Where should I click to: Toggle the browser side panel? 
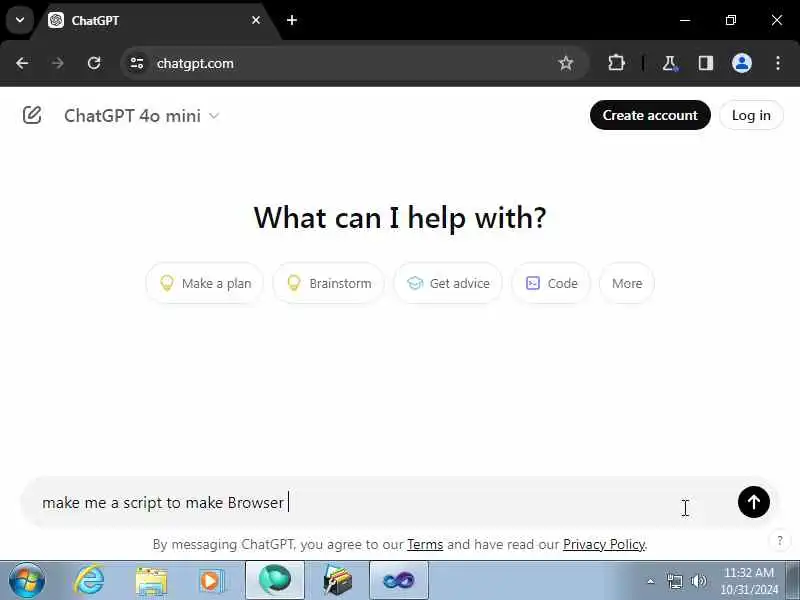tap(706, 63)
